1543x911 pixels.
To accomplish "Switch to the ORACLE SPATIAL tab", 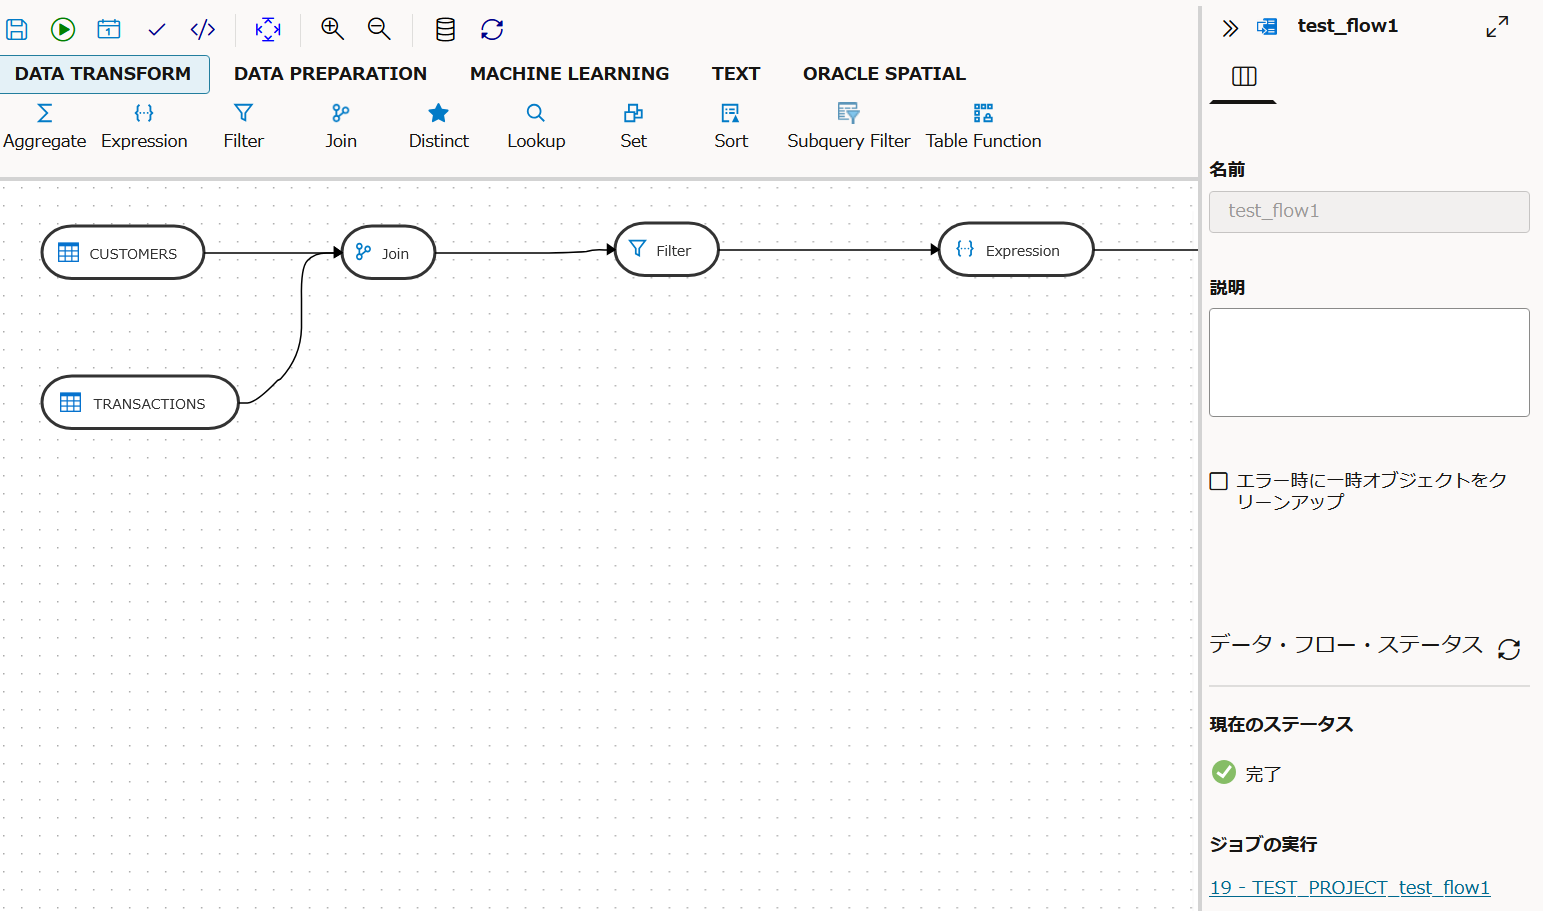I will (884, 74).
